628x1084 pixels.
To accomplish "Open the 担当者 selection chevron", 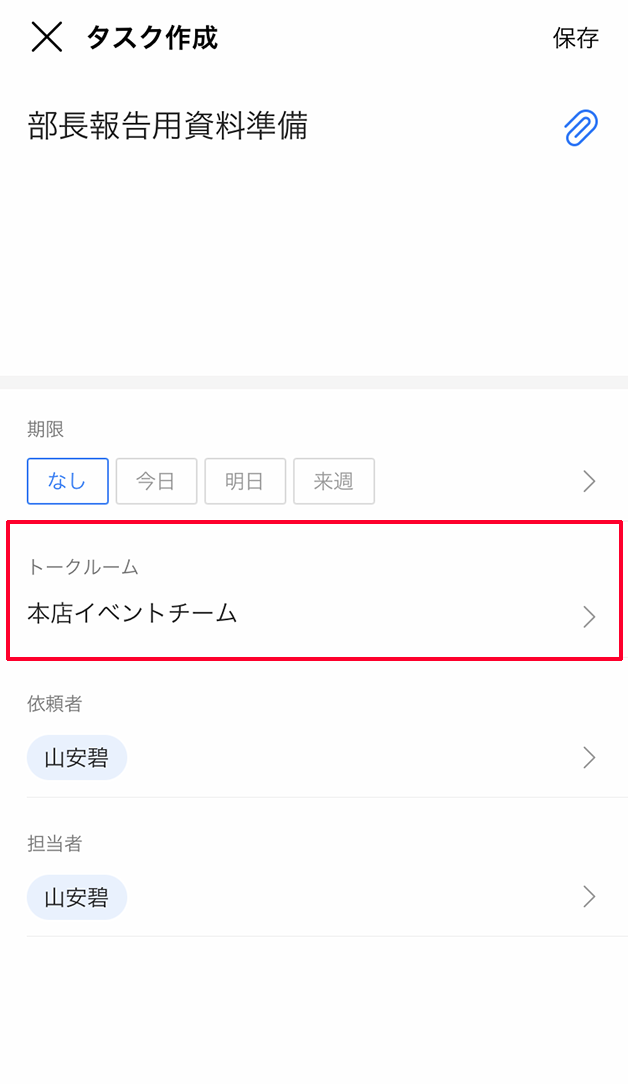I will click(589, 897).
